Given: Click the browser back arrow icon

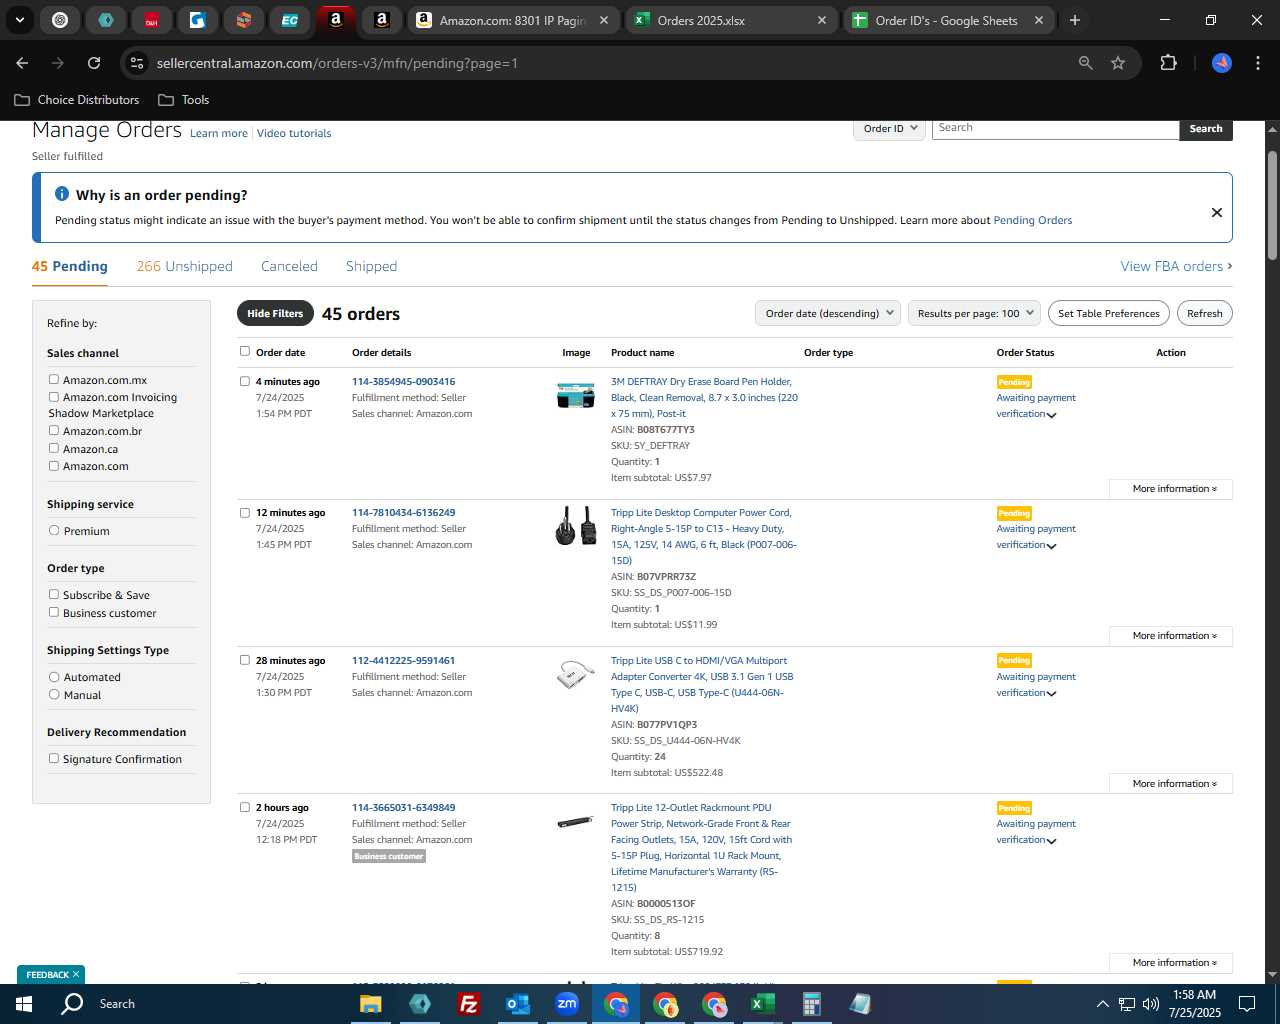Looking at the screenshot, I should (22, 63).
